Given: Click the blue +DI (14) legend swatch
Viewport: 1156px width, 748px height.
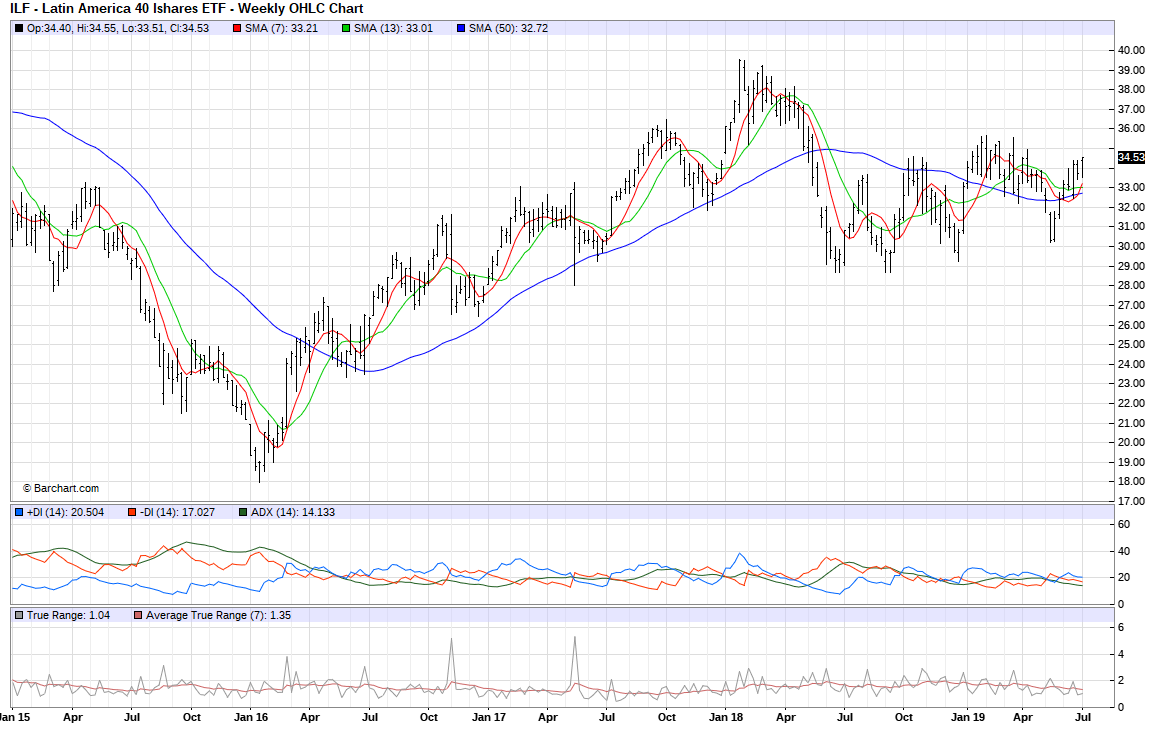Looking at the screenshot, I should 19,512.
